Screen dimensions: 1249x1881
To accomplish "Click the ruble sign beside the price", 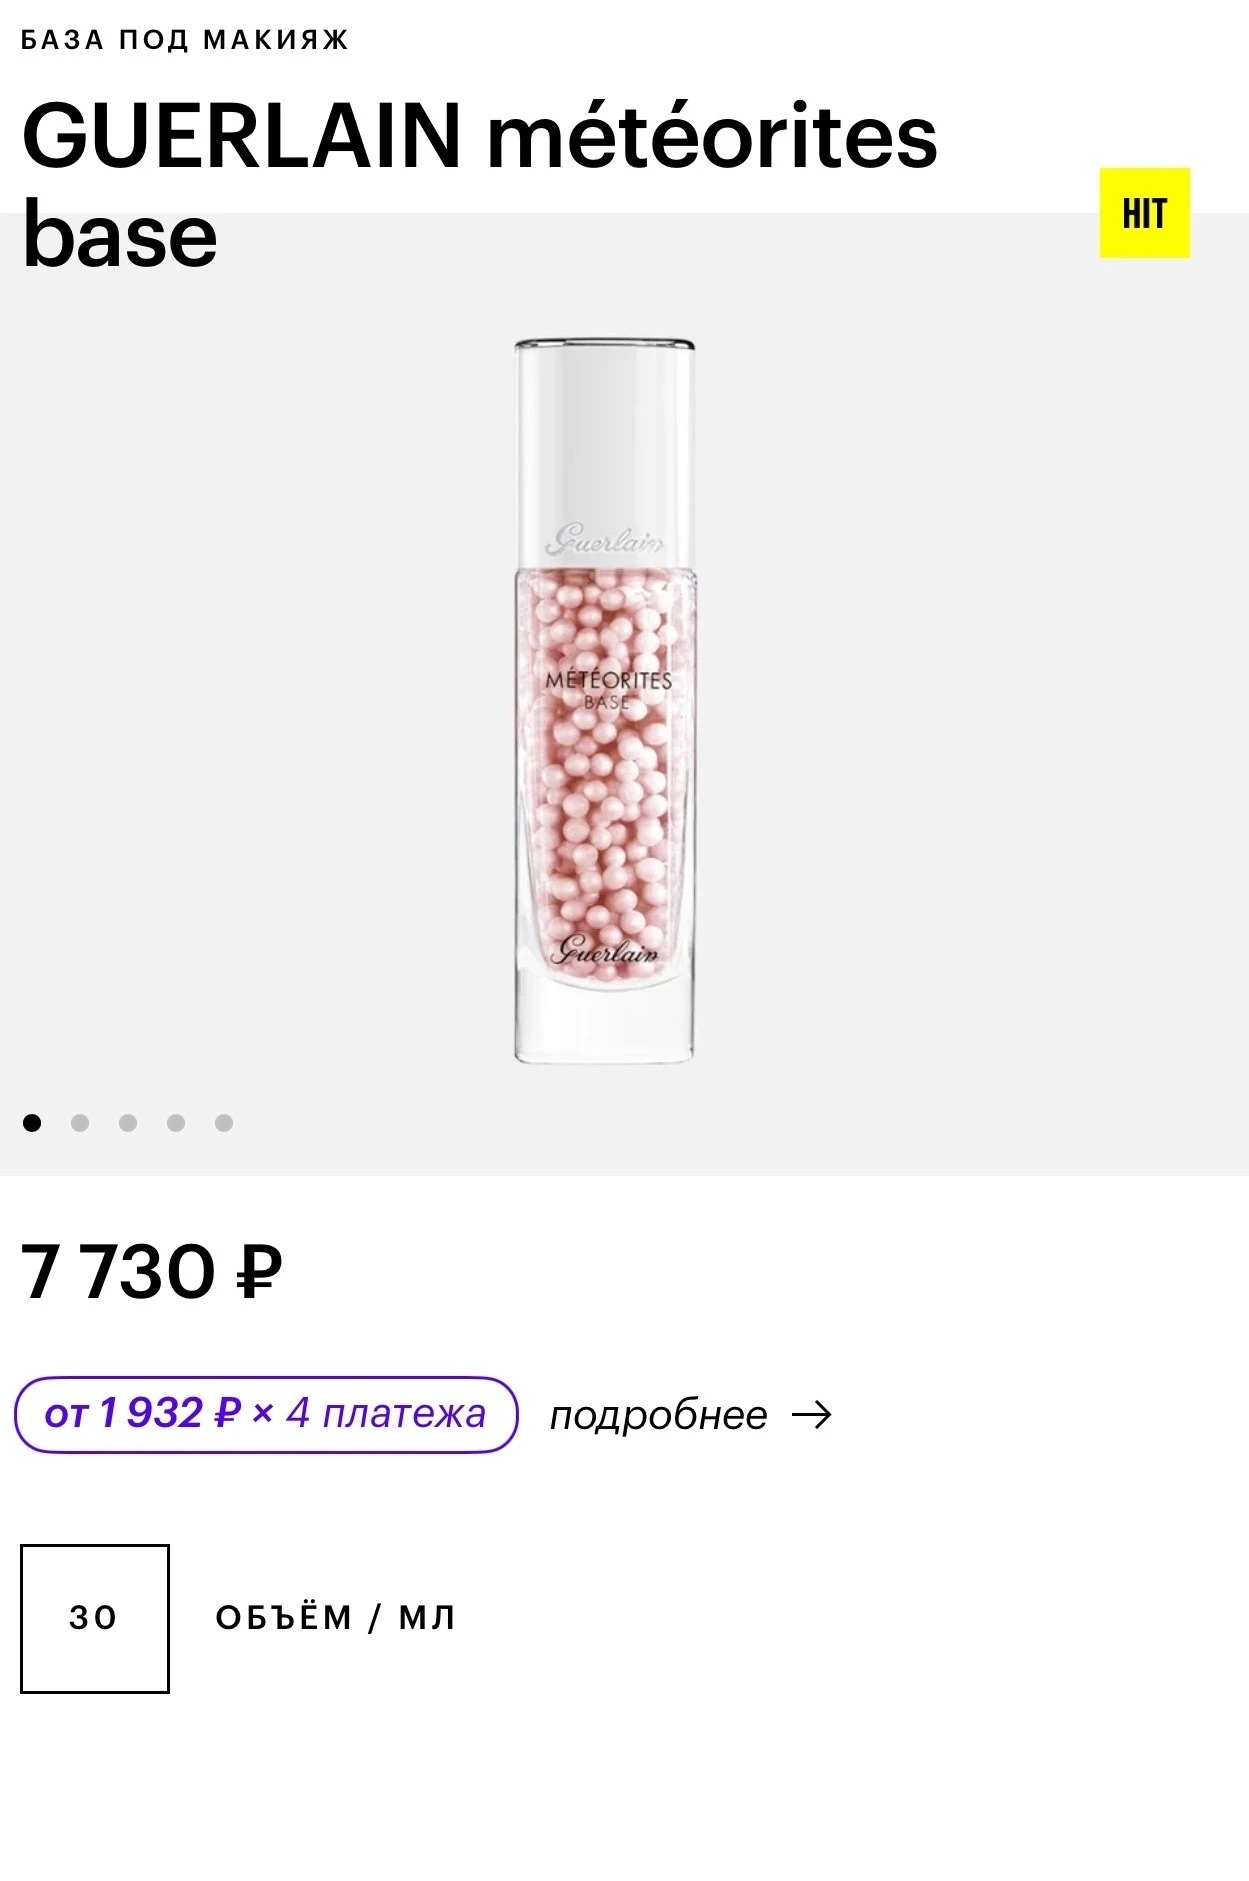I will coord(259,1273).
